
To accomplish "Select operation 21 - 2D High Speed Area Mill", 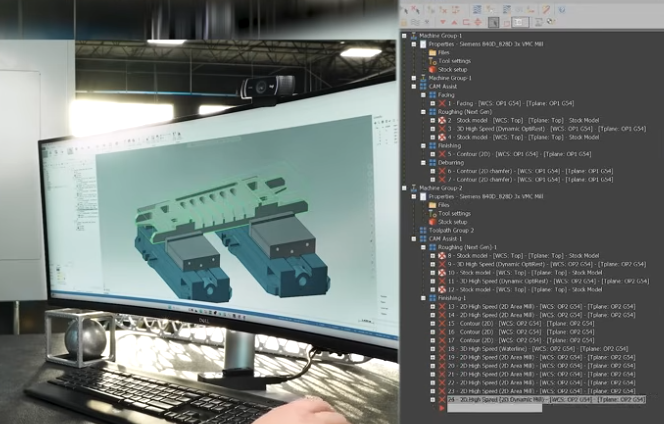I will pos(541,374).
